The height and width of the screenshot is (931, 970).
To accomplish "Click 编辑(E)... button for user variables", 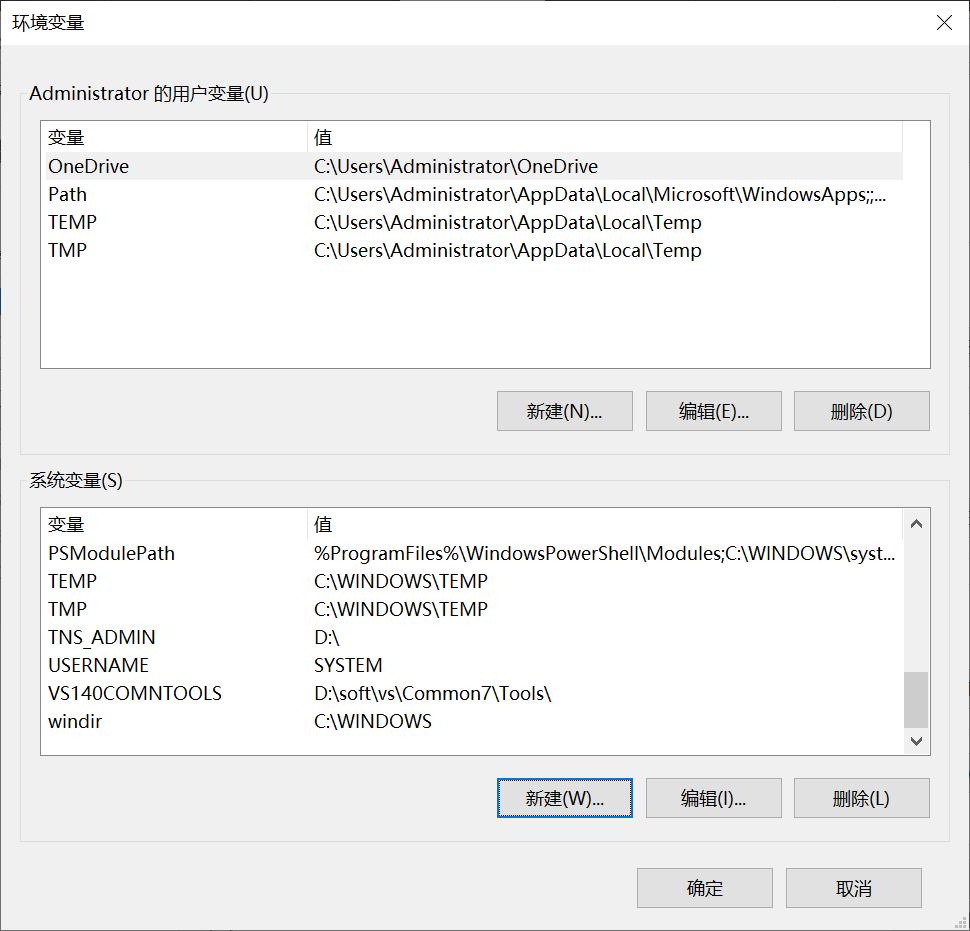I will (x=714, y=411).
